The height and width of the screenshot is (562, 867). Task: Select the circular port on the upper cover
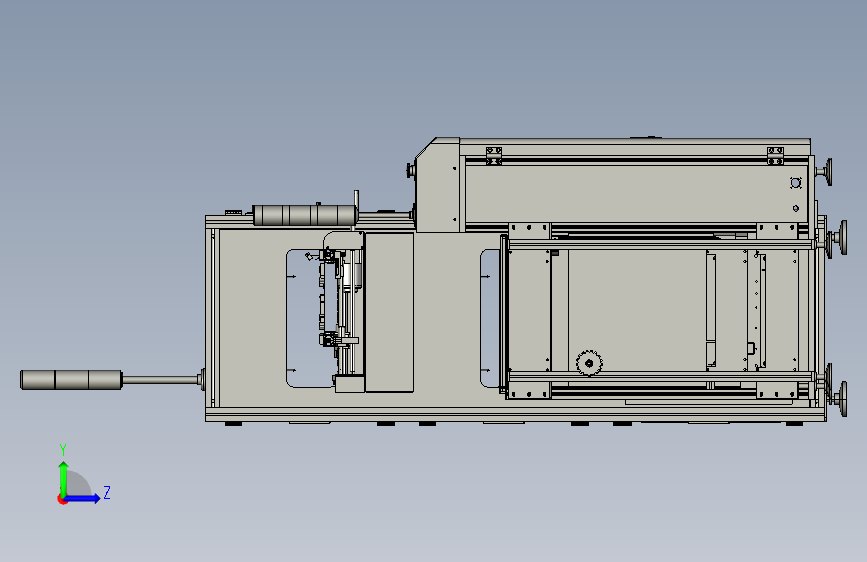click(795, 183)
